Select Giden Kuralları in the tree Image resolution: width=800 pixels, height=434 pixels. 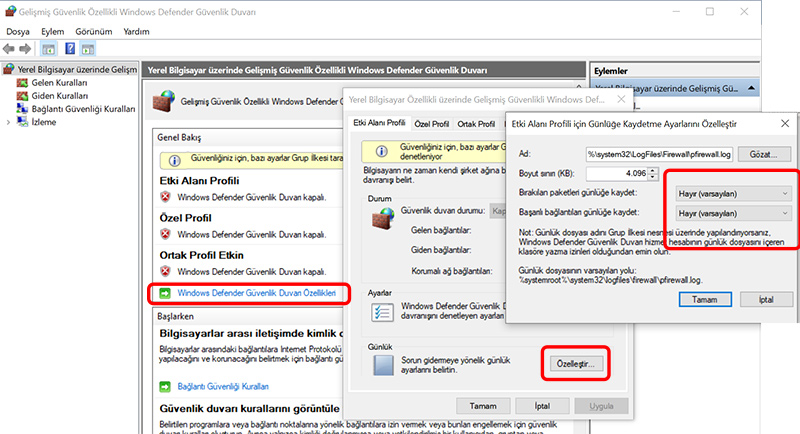[x=60, y=96]
